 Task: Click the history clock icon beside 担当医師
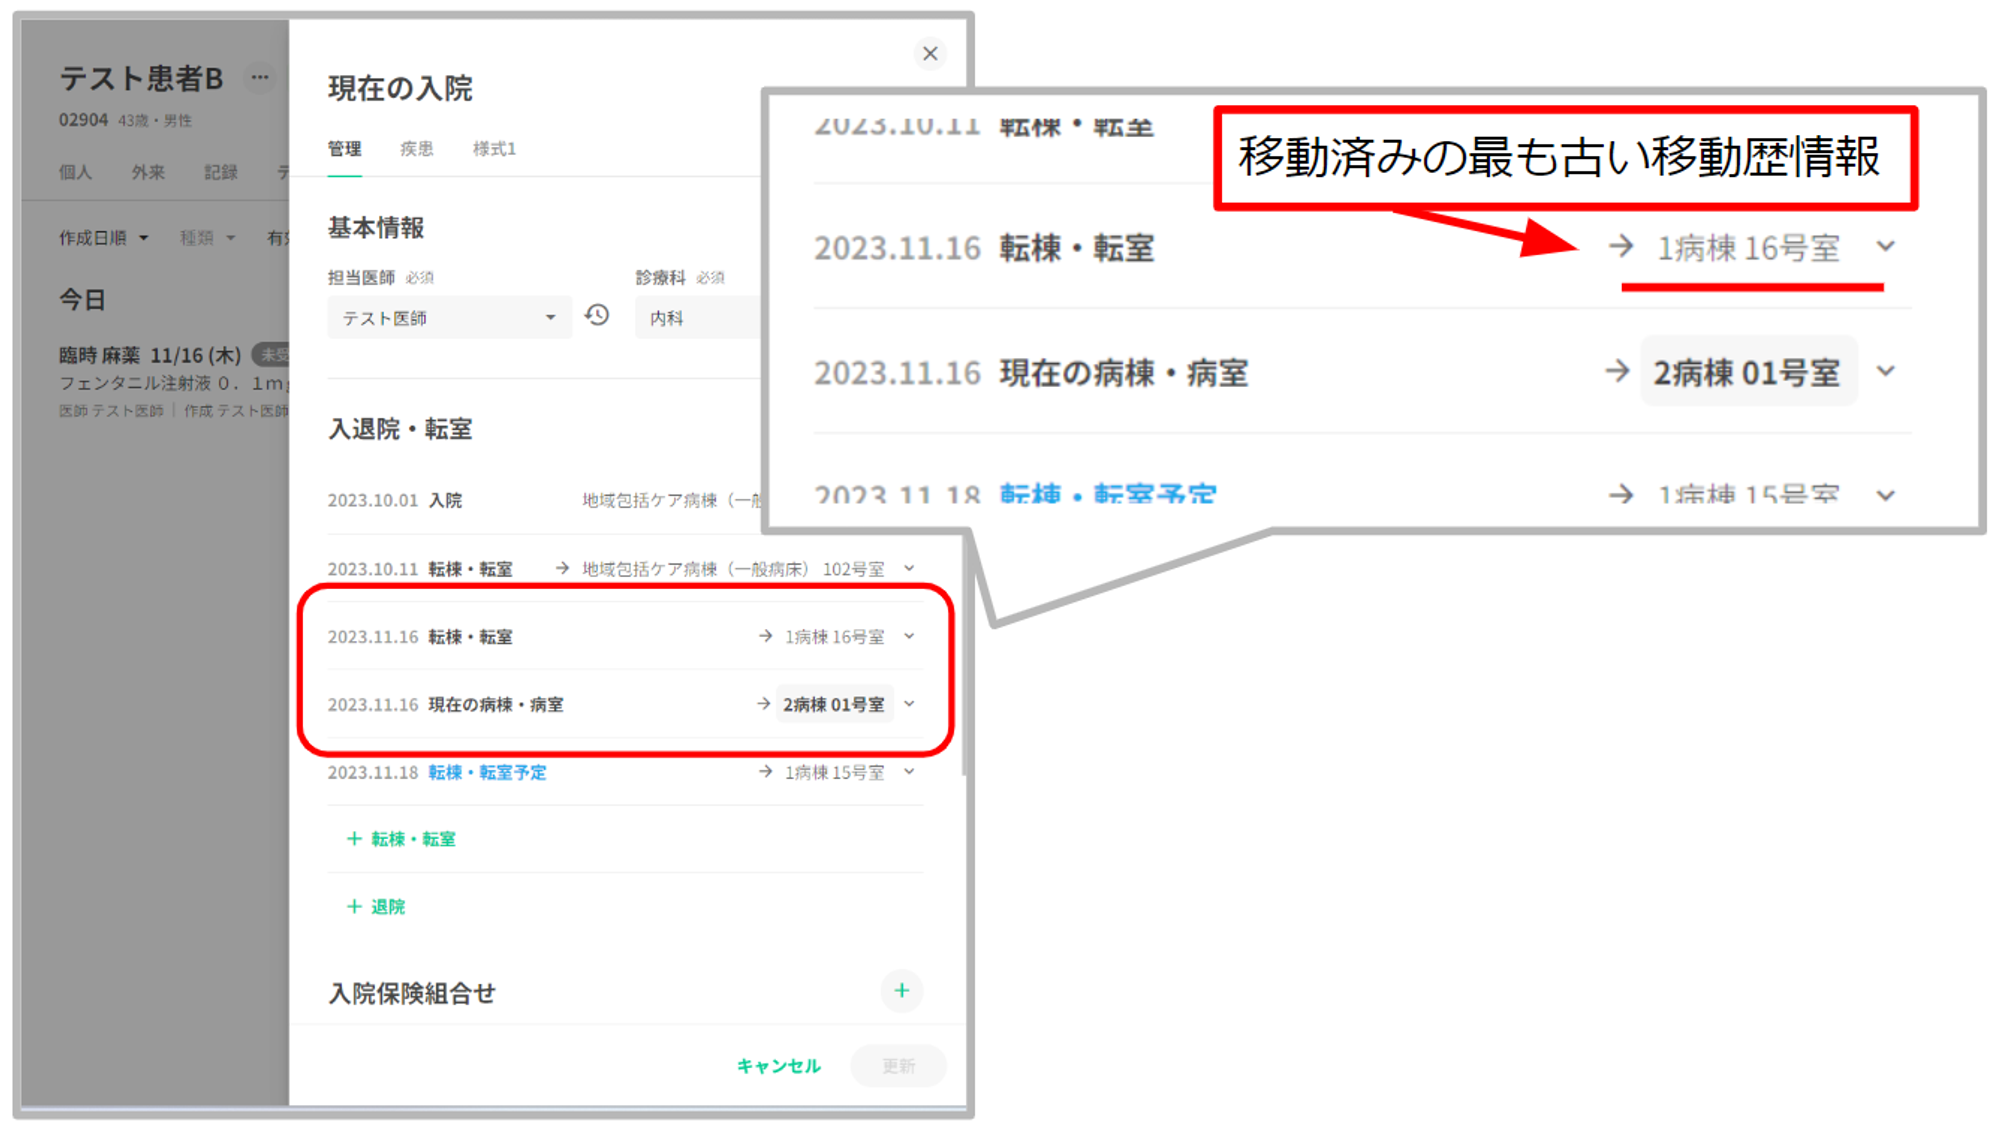(x=597, y=316)
